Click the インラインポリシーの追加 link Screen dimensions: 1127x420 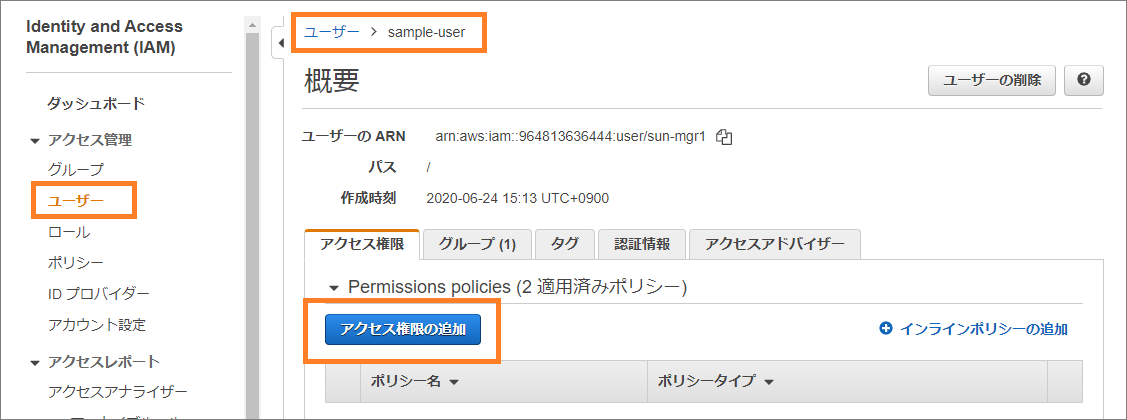coord(983,329)
